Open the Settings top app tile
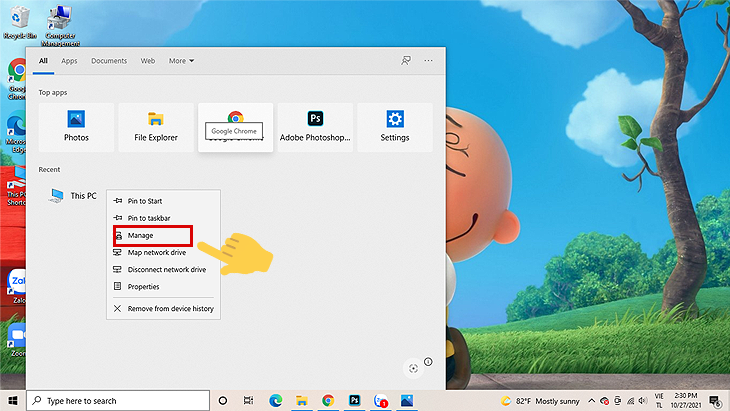Viewport: 730px width, 411px height. [395, 127]
